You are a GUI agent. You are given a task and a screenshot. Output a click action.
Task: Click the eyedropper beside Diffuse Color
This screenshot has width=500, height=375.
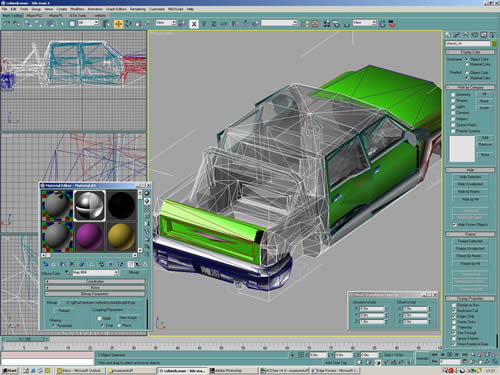(x=67, y=273)
